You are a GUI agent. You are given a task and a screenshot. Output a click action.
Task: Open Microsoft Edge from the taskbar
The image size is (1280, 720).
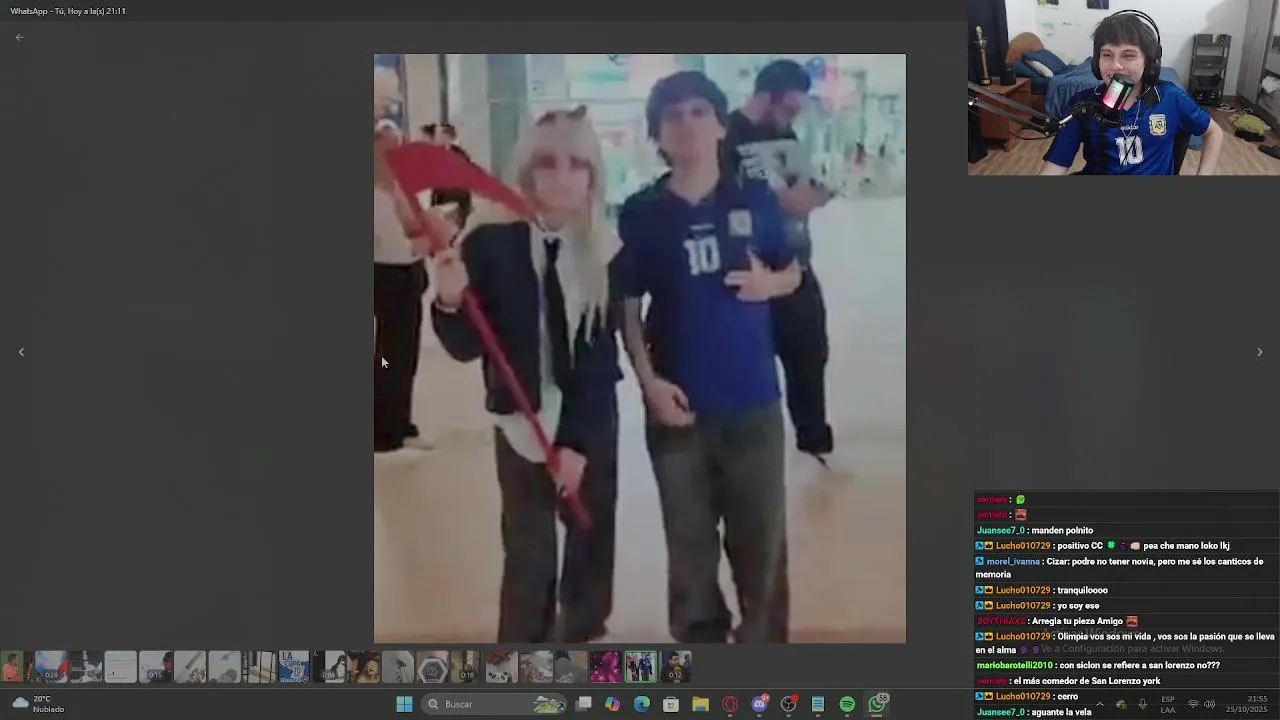pos(641,704)
